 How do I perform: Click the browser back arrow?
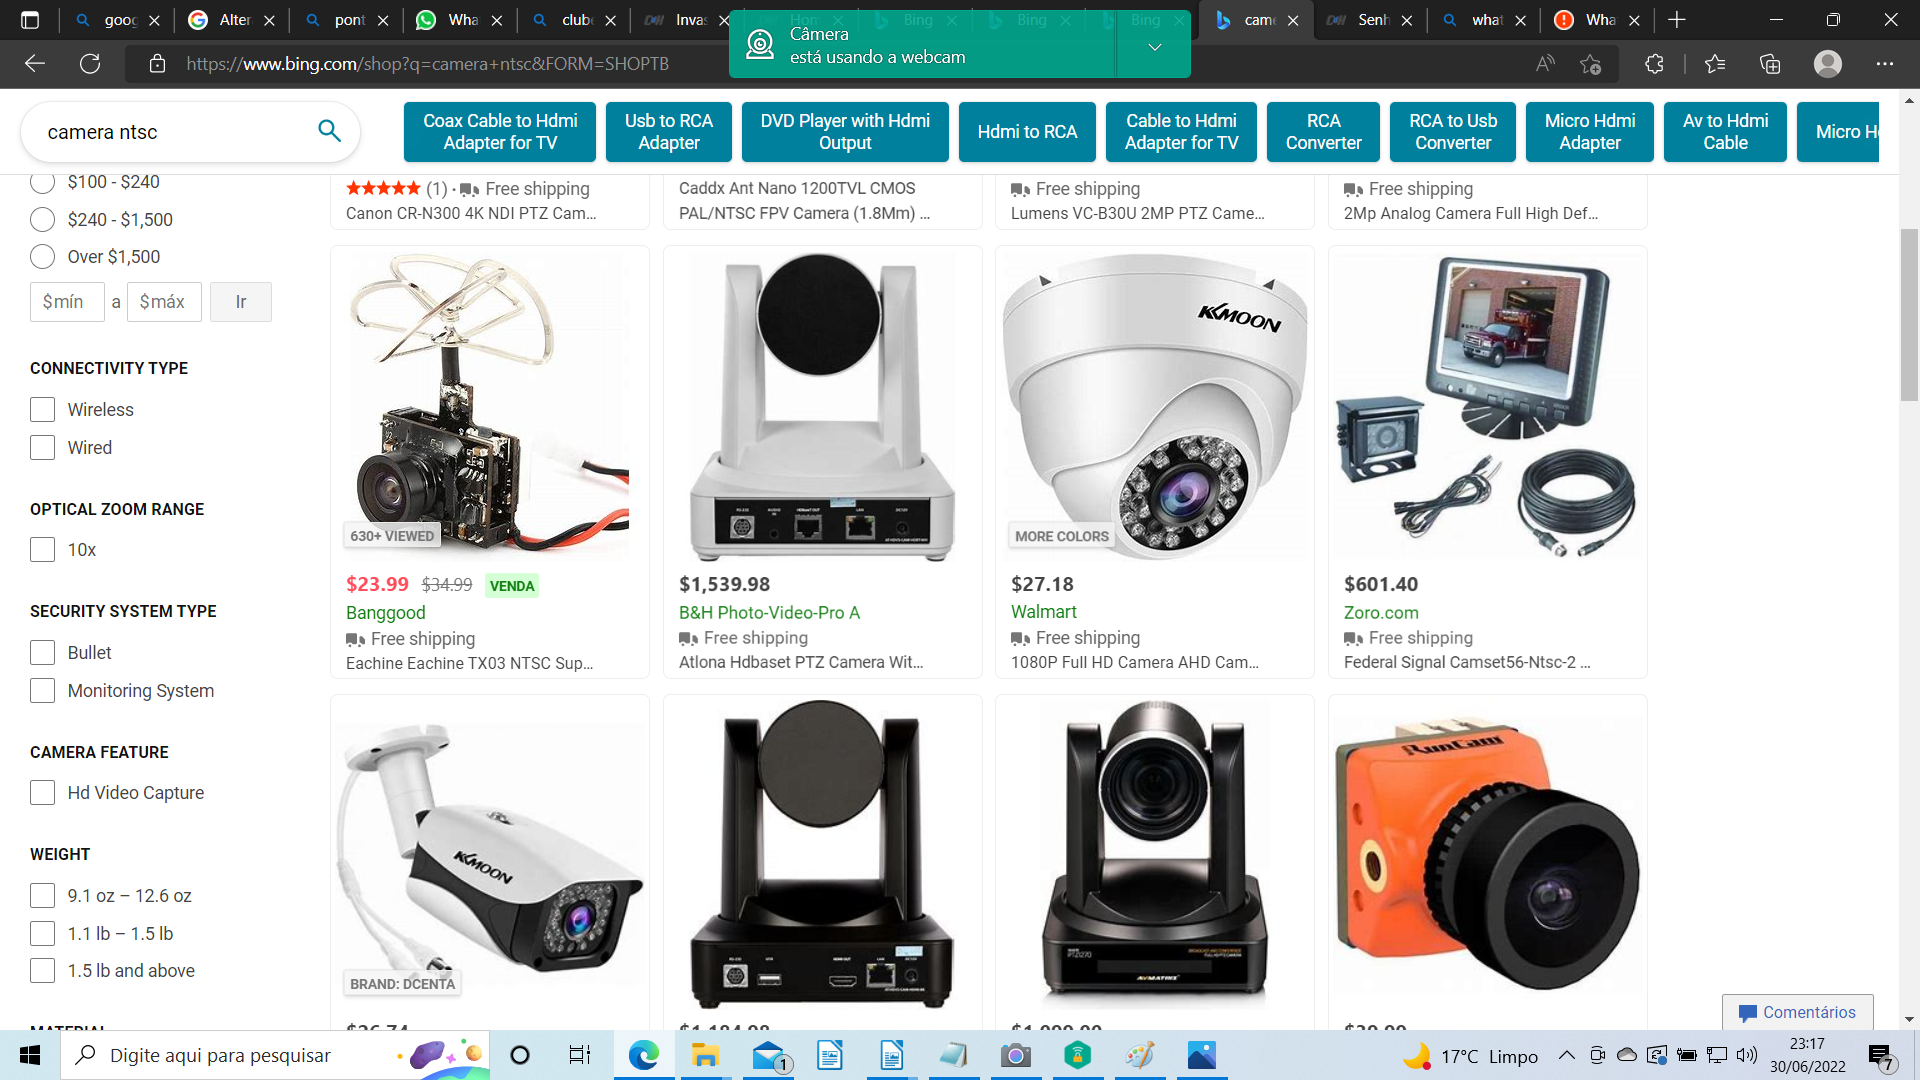click(x=35, y=64)
